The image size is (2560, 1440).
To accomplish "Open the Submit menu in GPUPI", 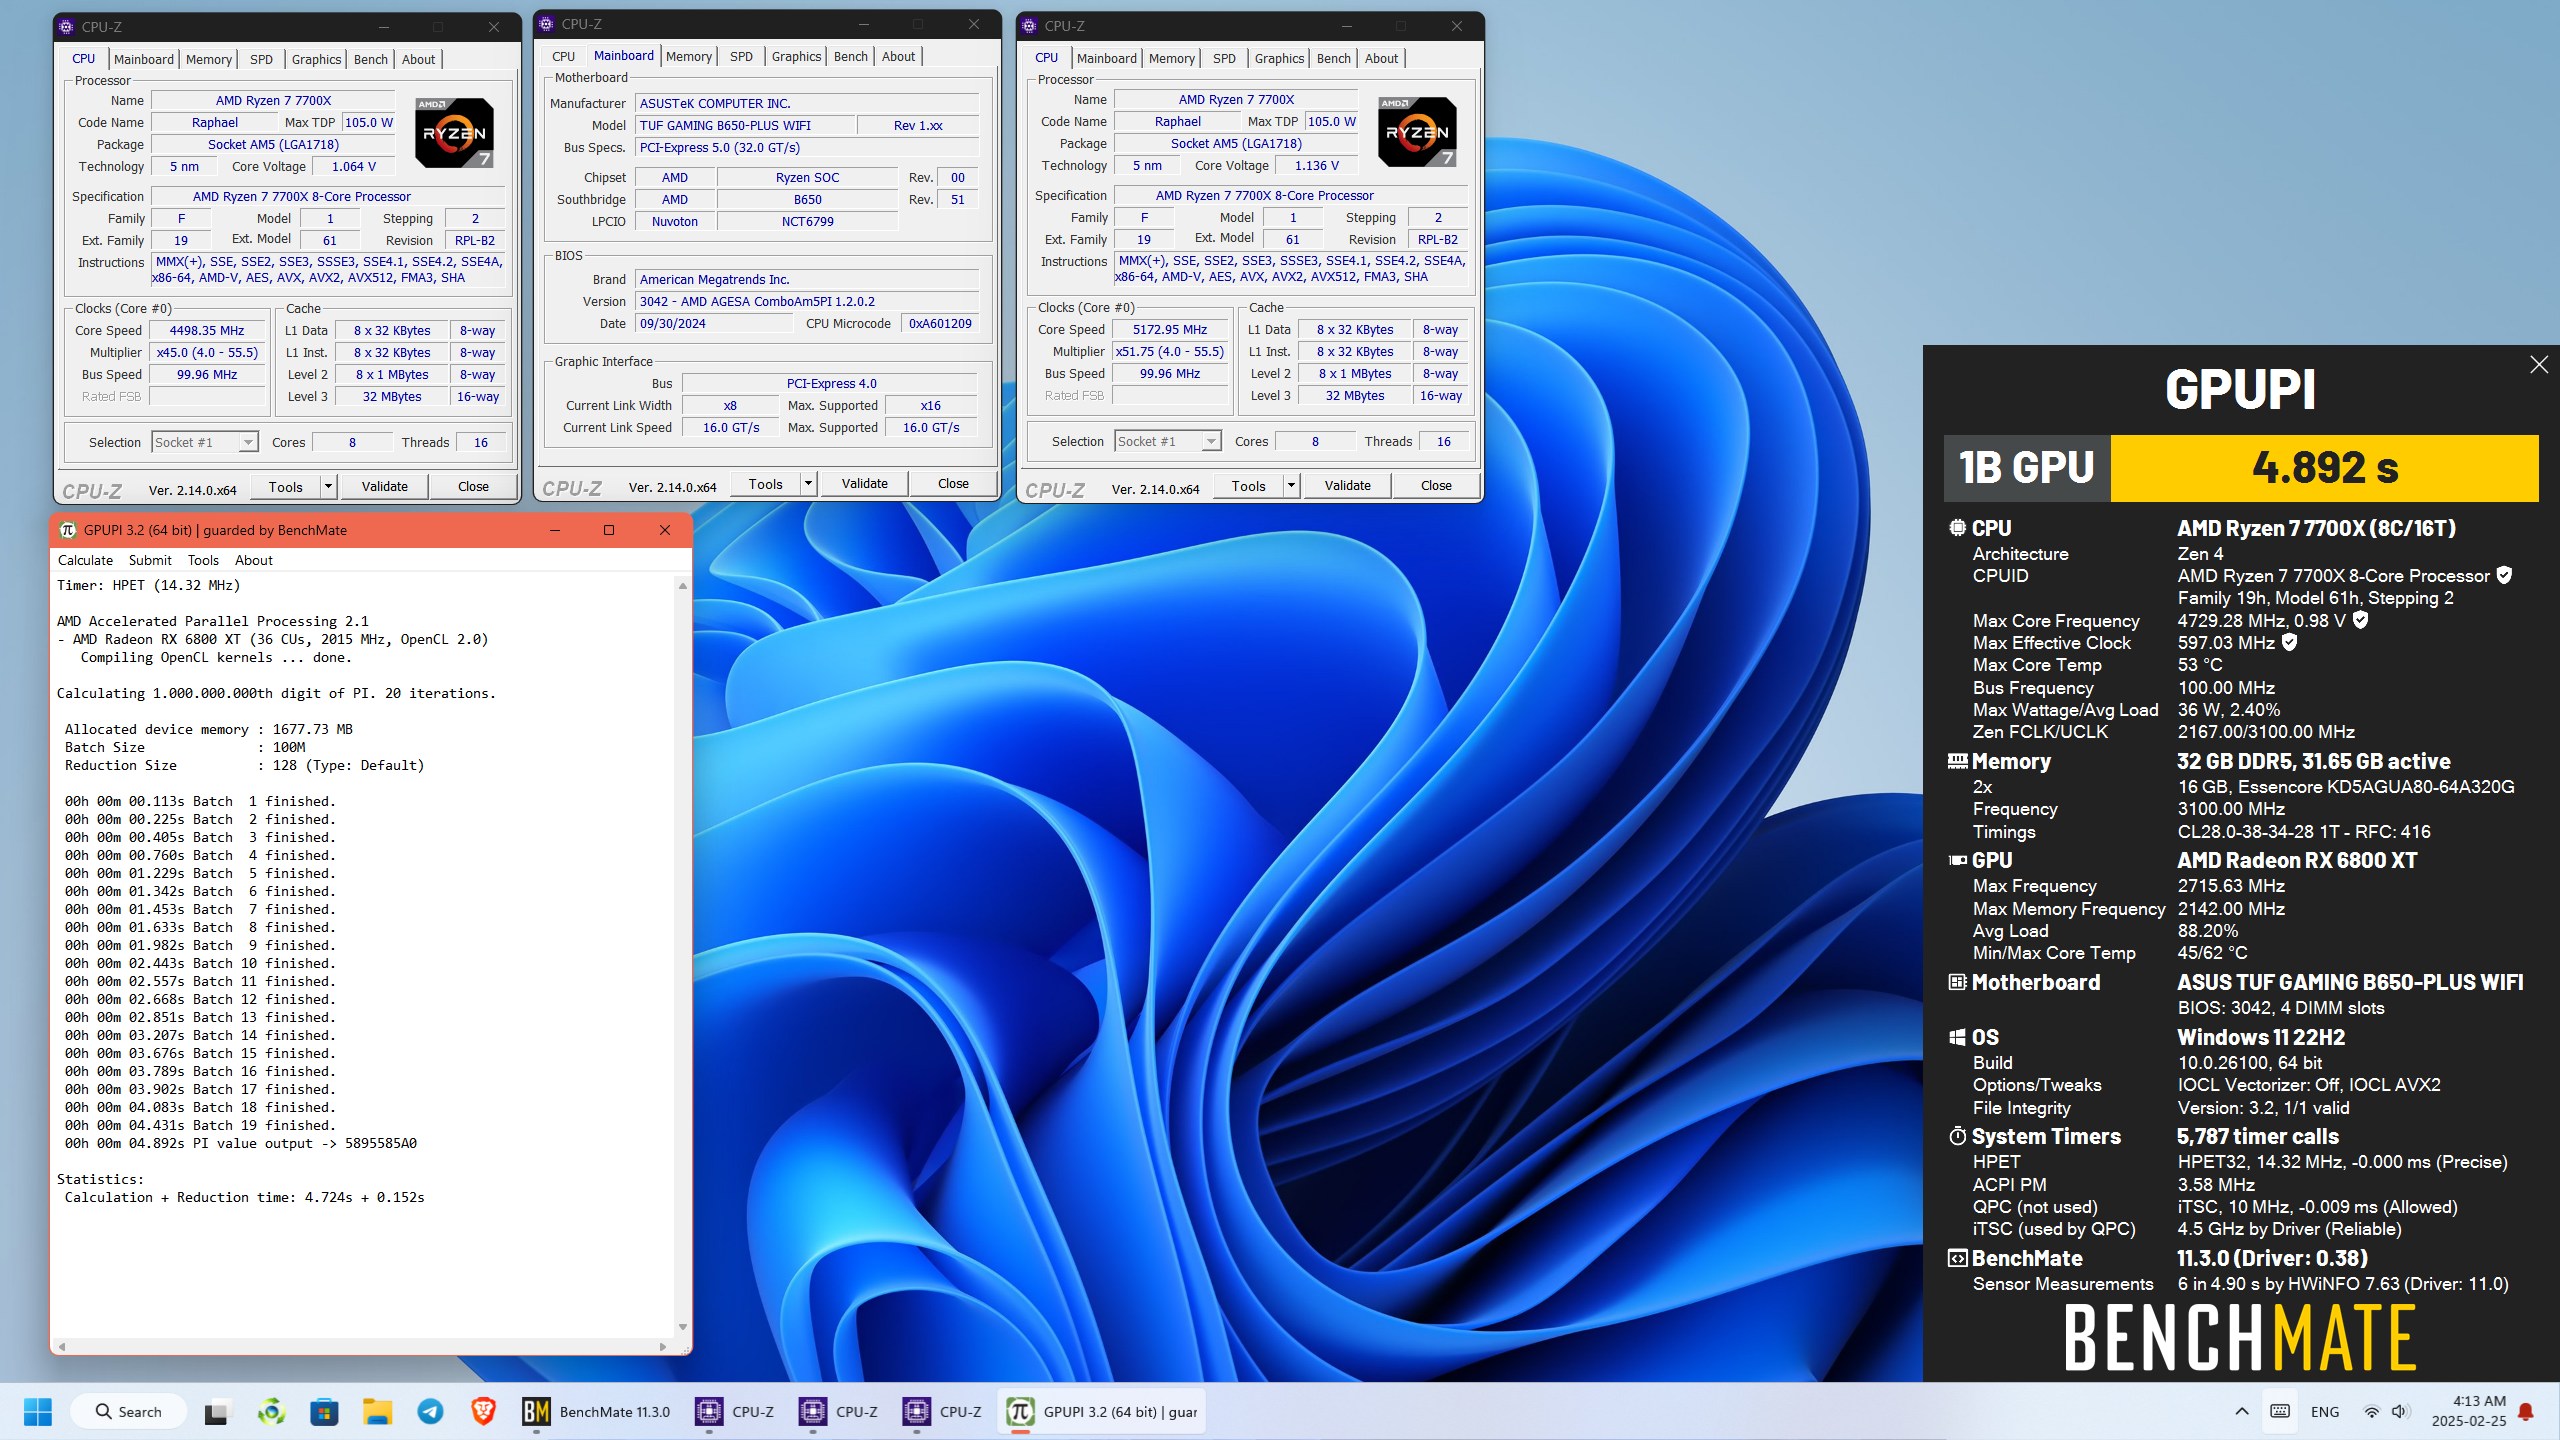I will [x=150, y=560].
